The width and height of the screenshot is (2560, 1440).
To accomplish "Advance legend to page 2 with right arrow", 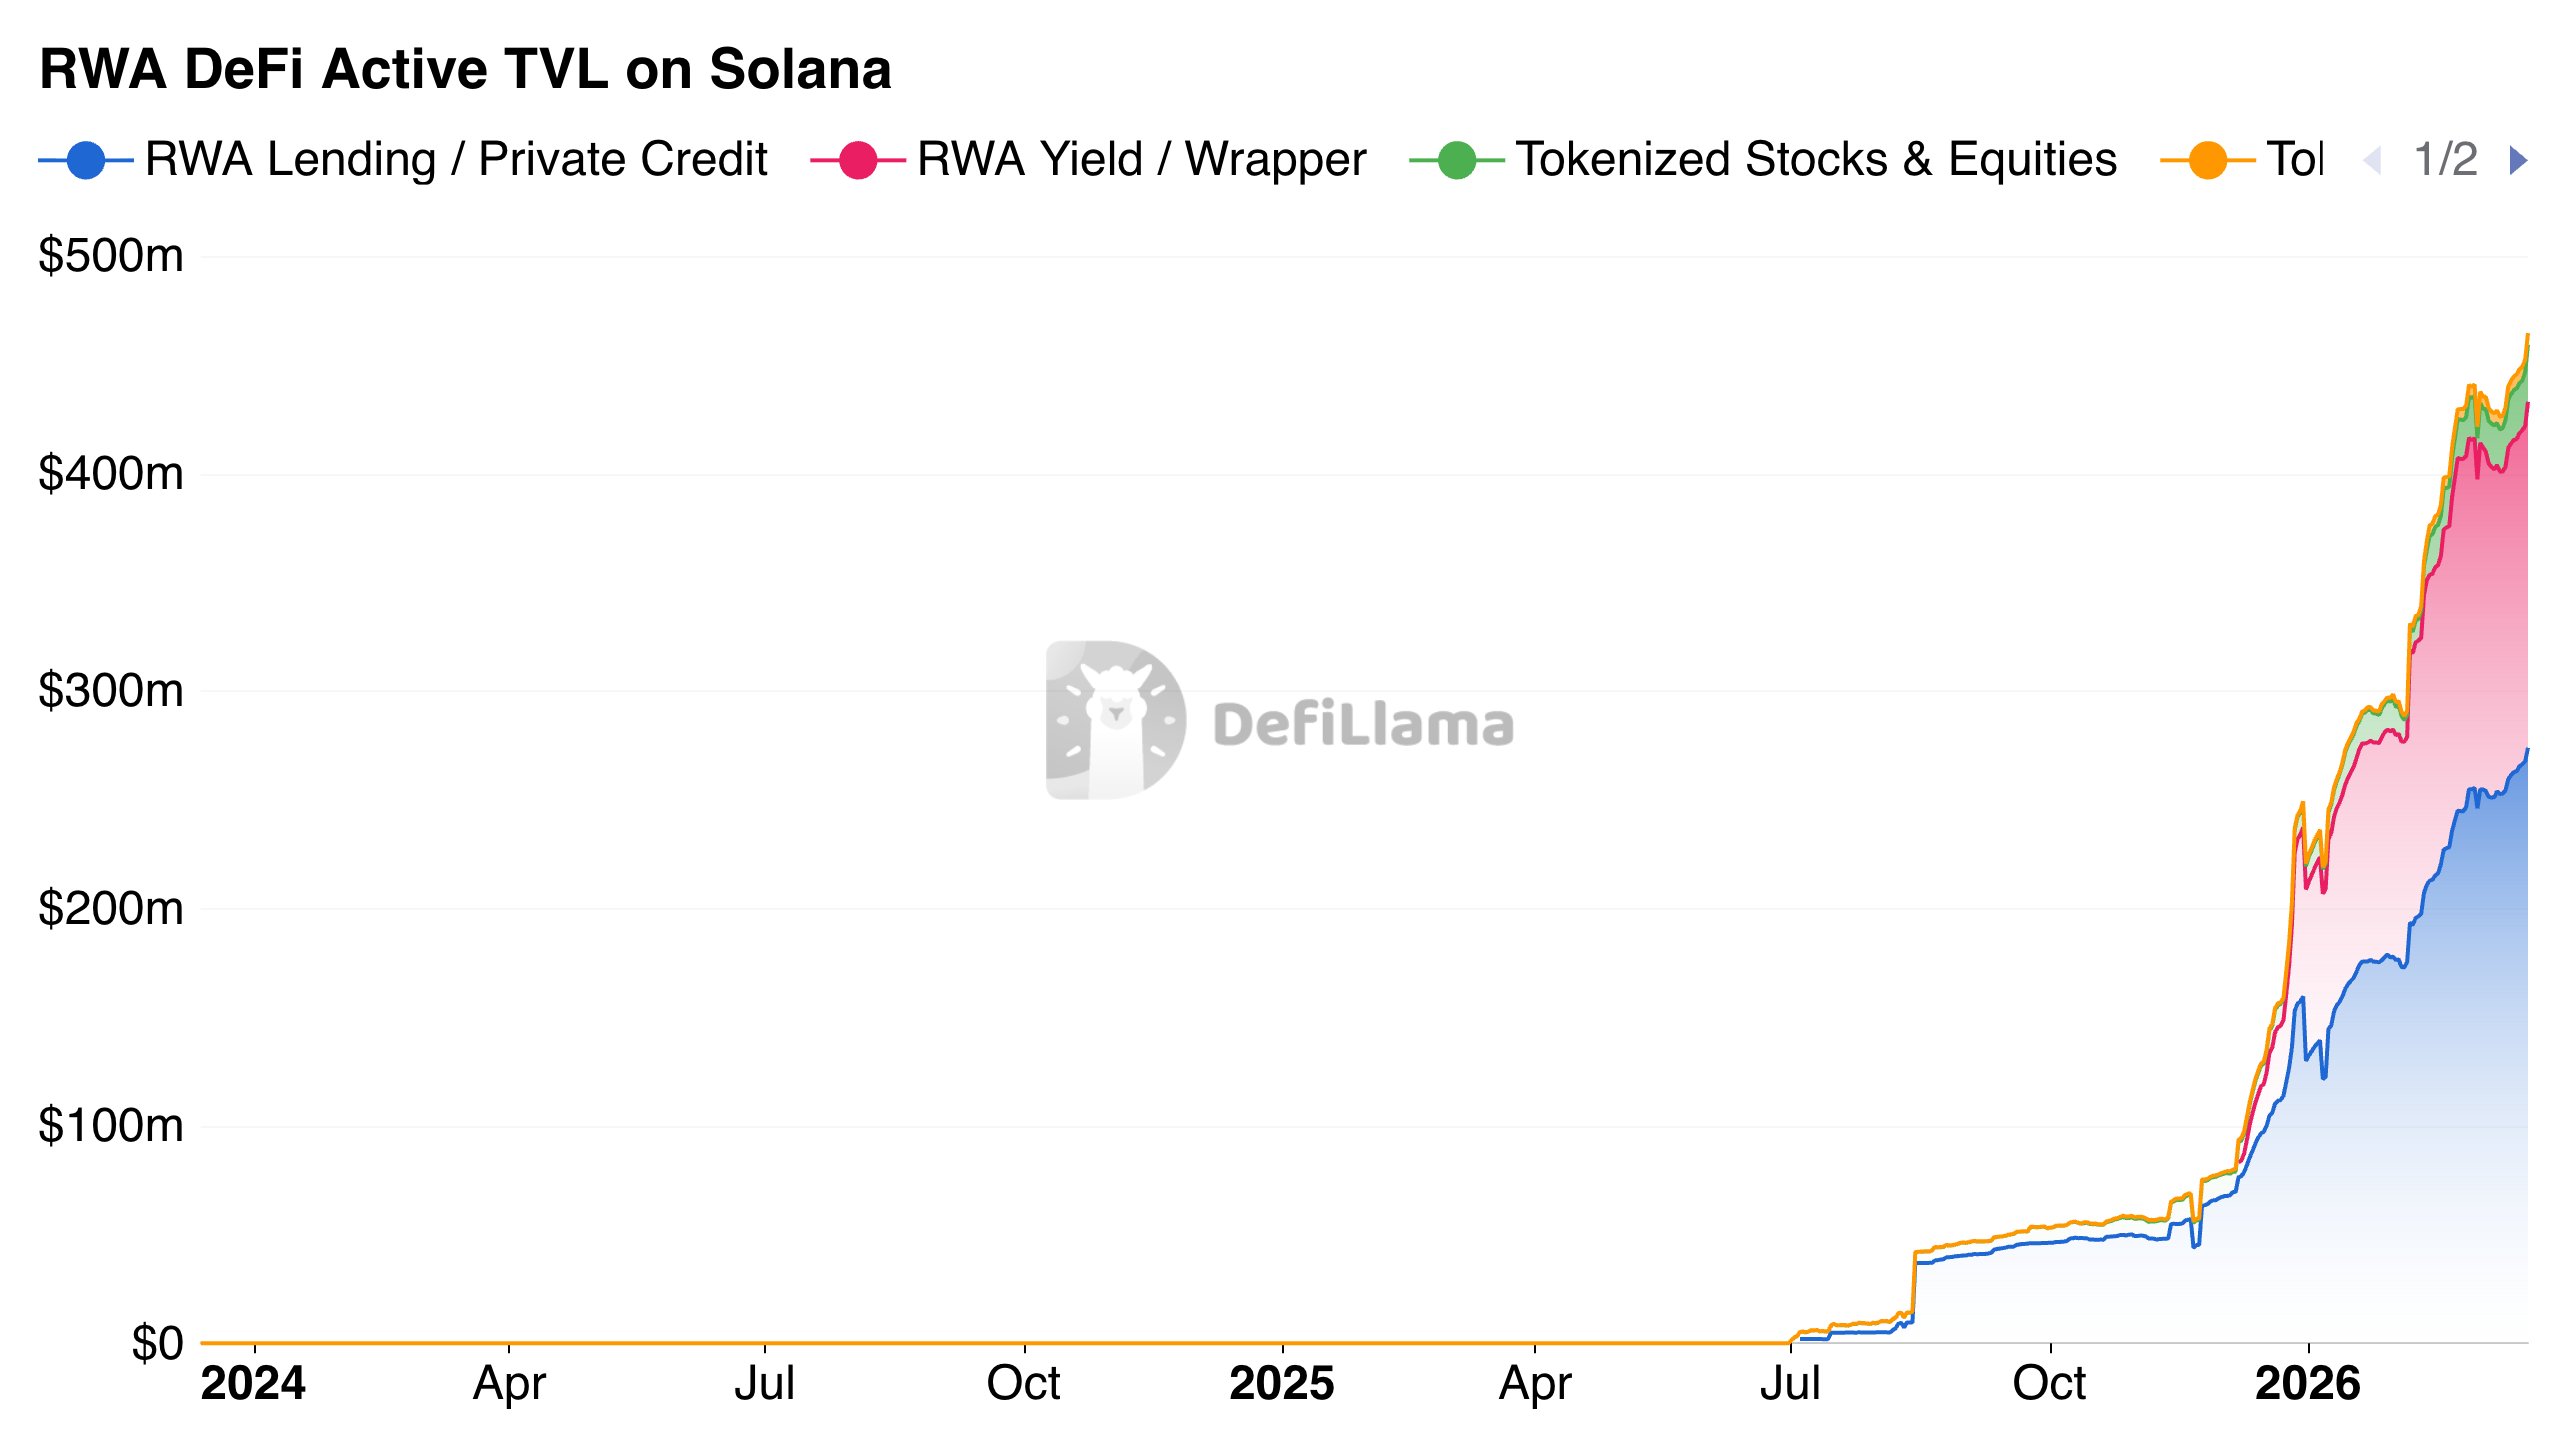I will coord(2517,158).
